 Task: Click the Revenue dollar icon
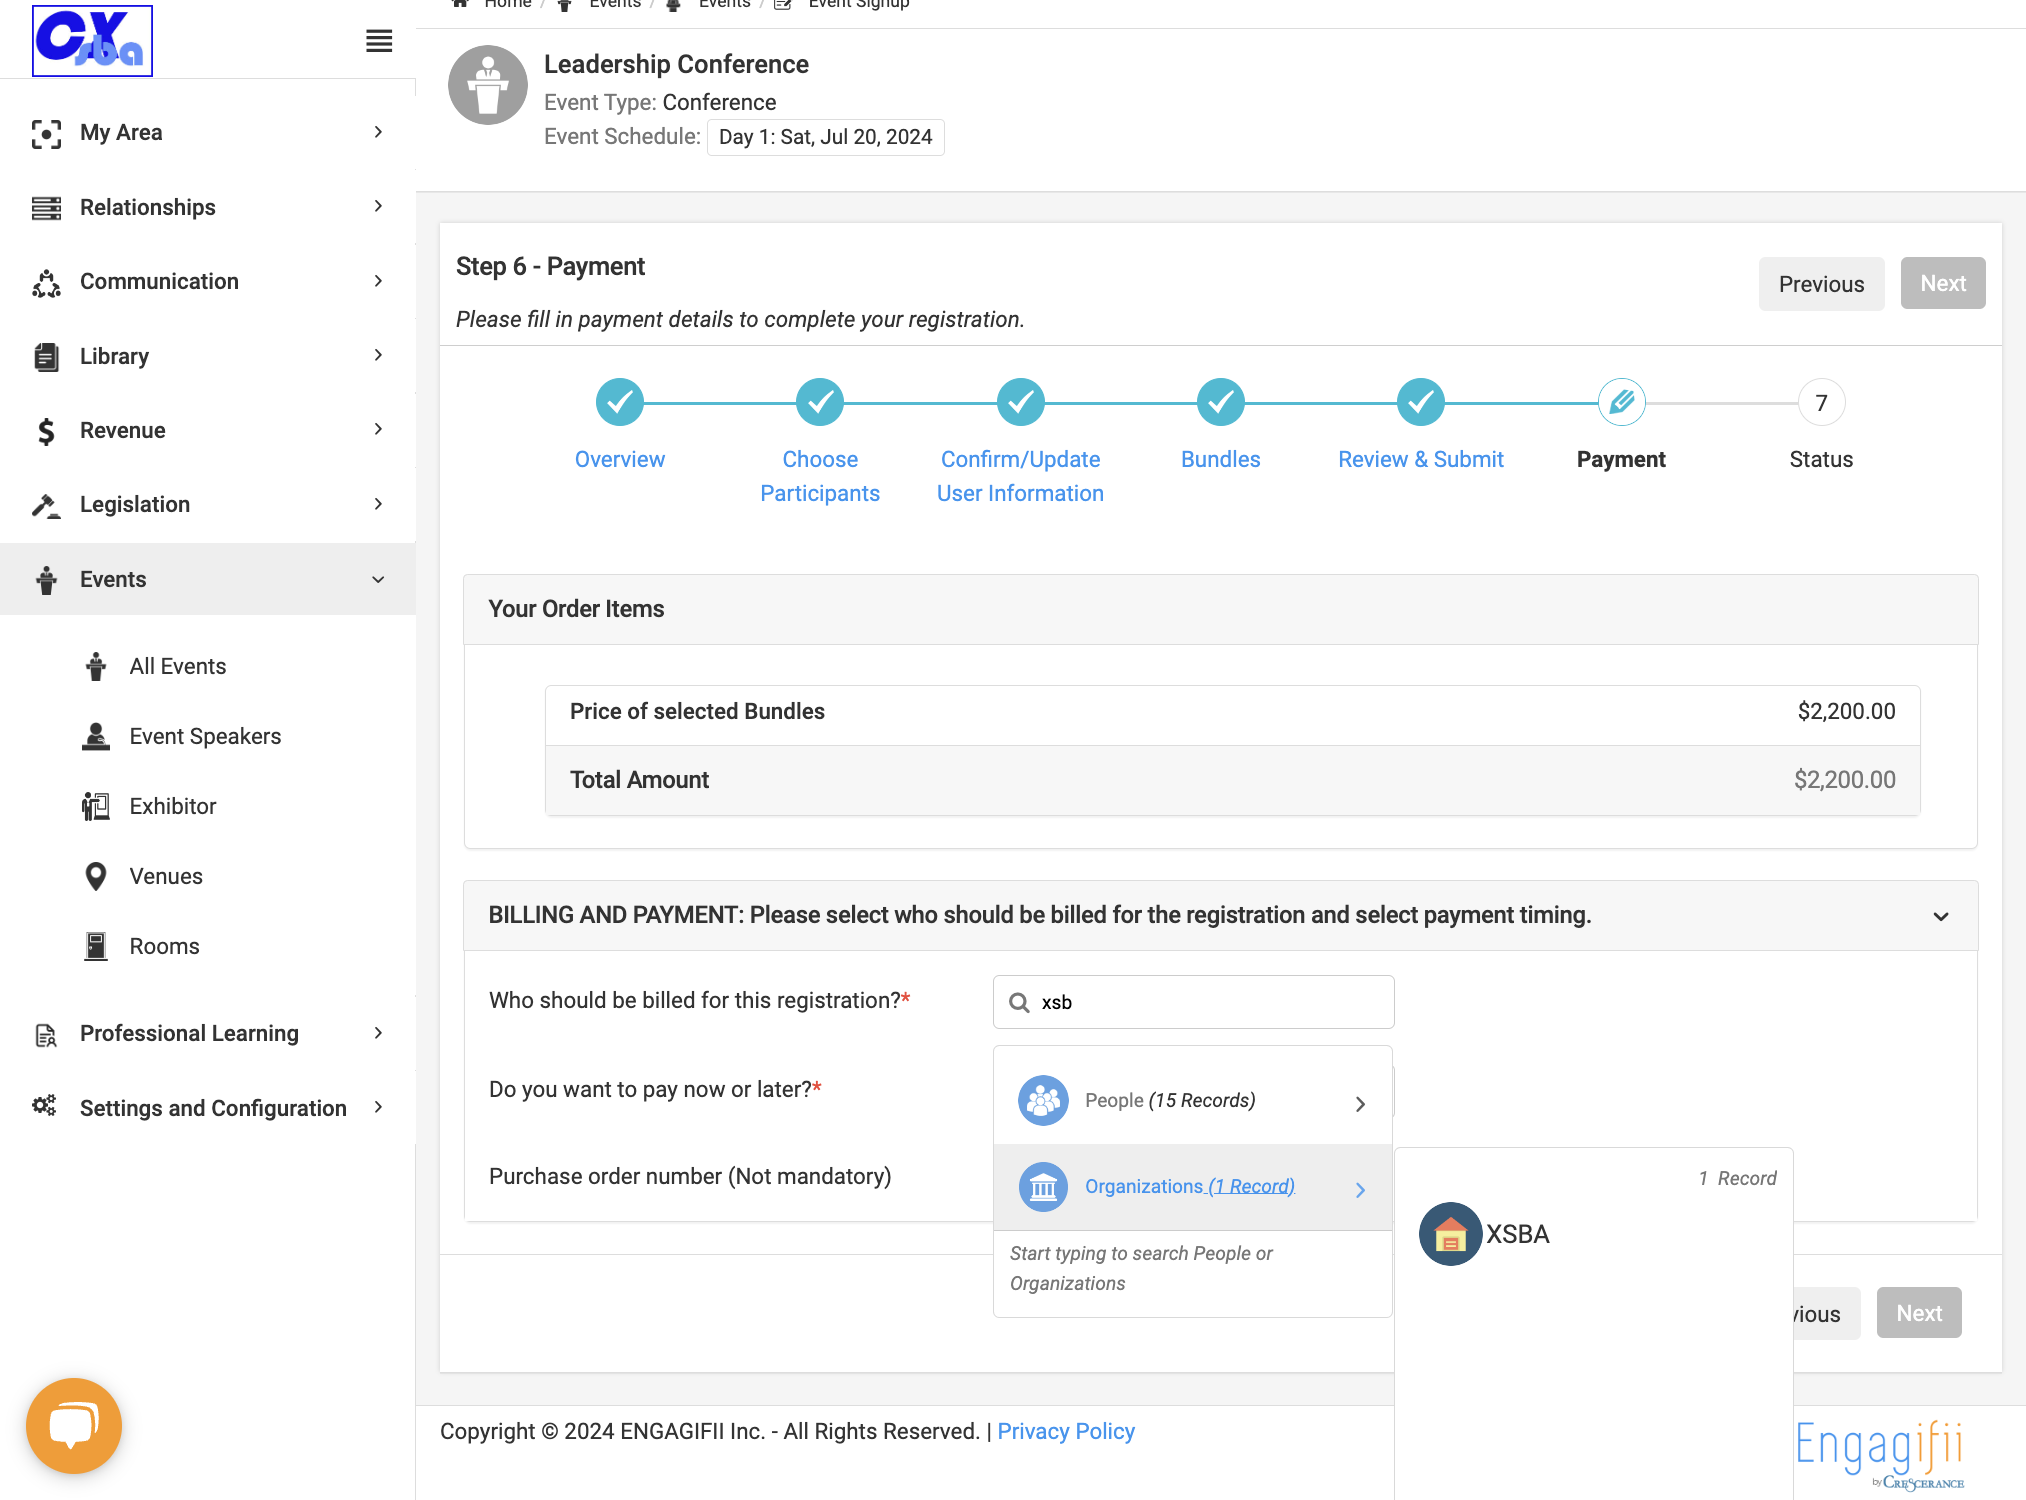[x=46, y=431]
